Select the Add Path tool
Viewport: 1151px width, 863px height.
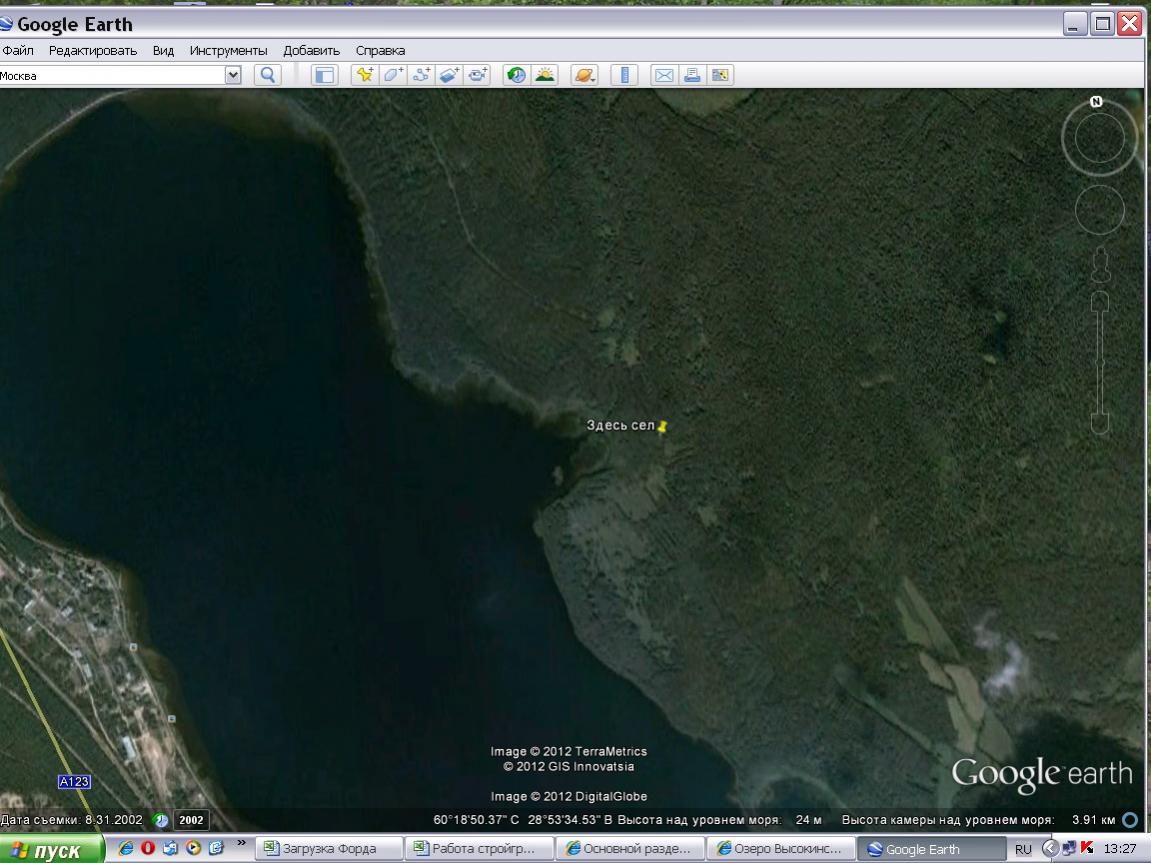point(422,75)
